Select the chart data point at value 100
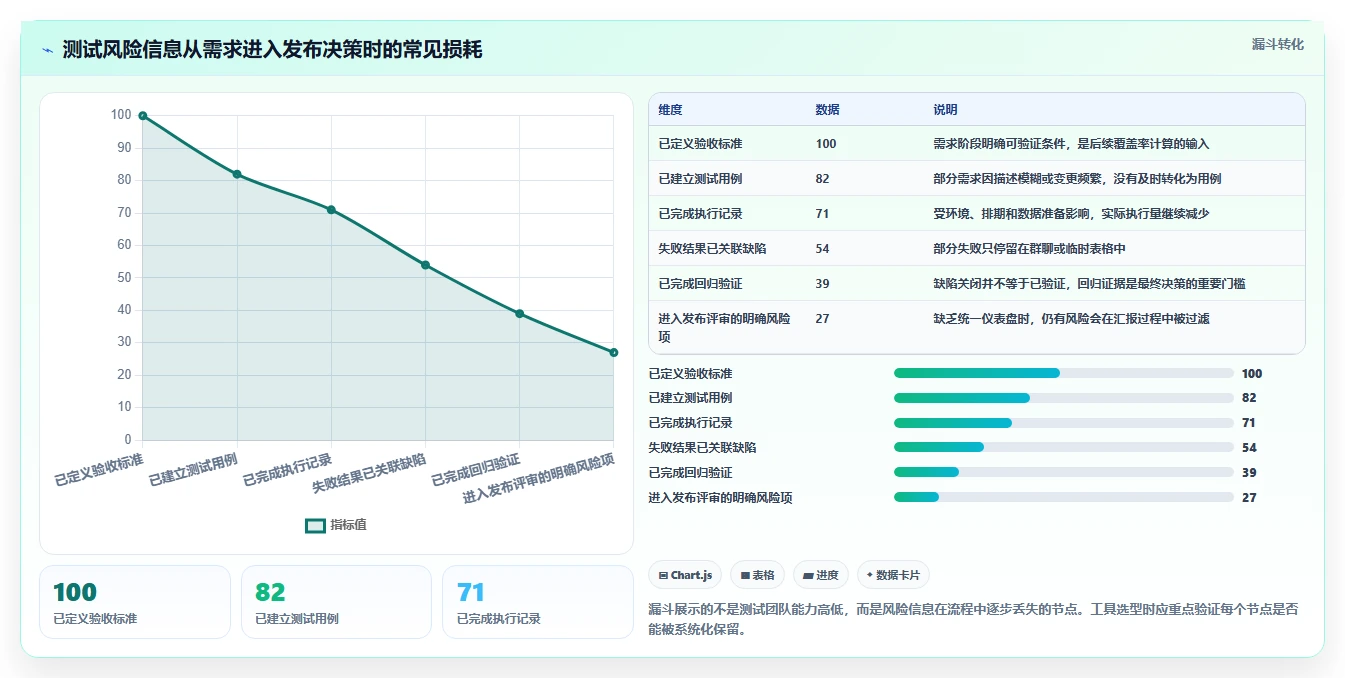 coord(143,116)
